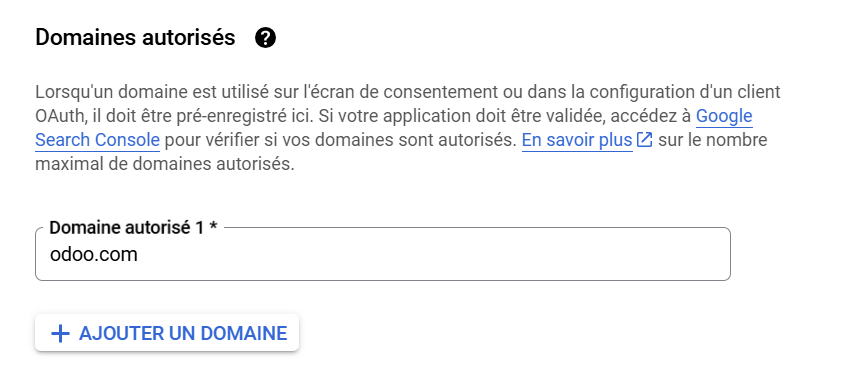The image size is (852, 374).
Task: Follow the En savoir plus link
Action: point(577,140)
